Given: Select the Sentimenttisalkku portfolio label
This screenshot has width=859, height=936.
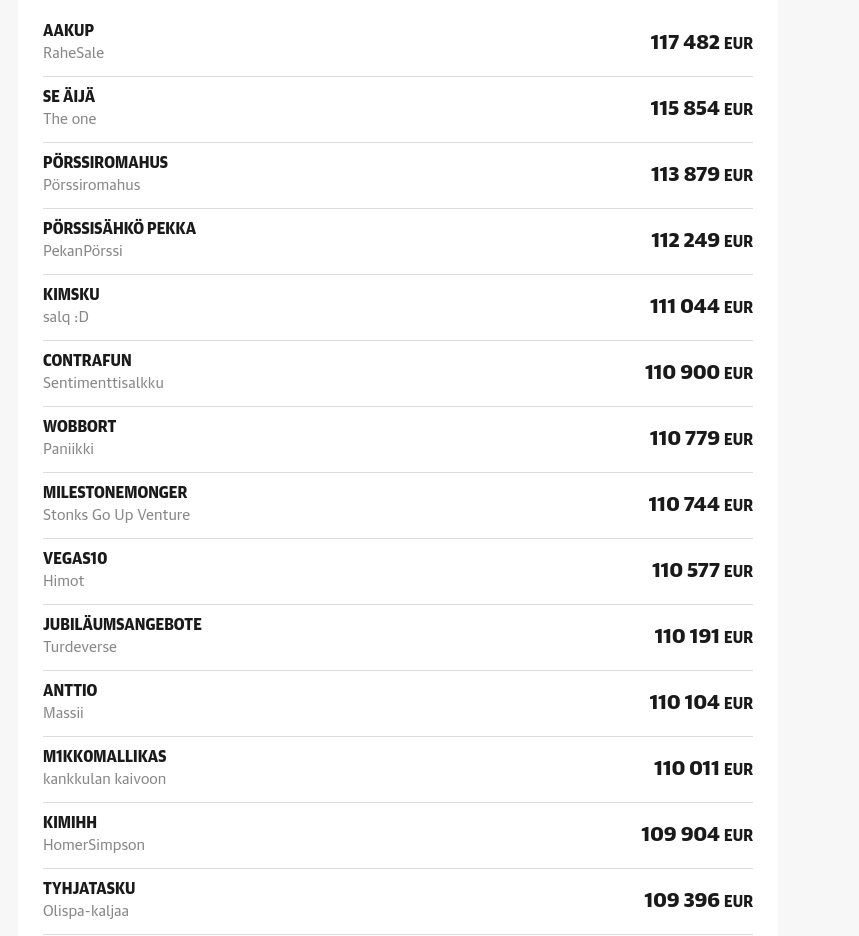Looking at the screenshot, I should tap(103, 383).
